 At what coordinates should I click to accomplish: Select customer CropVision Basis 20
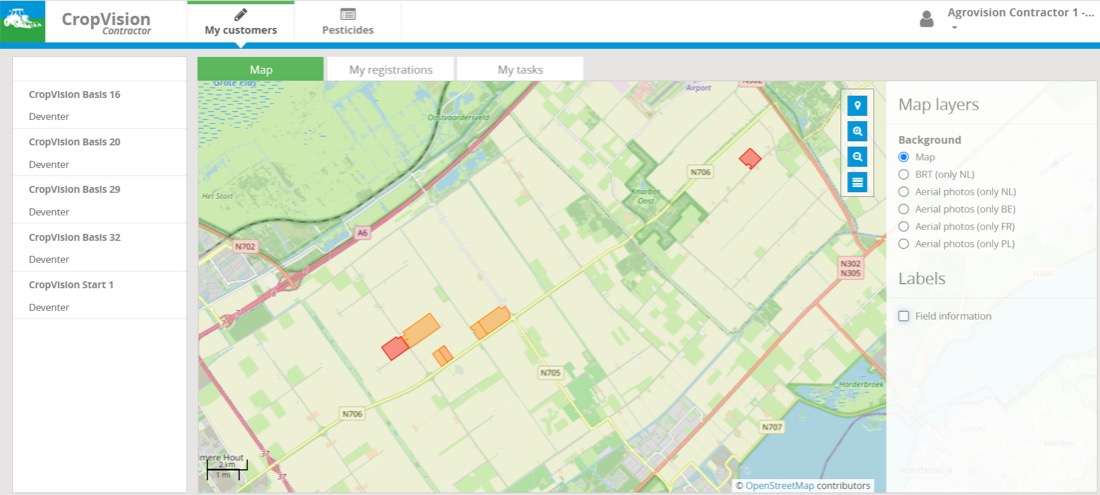click(100, 153)
